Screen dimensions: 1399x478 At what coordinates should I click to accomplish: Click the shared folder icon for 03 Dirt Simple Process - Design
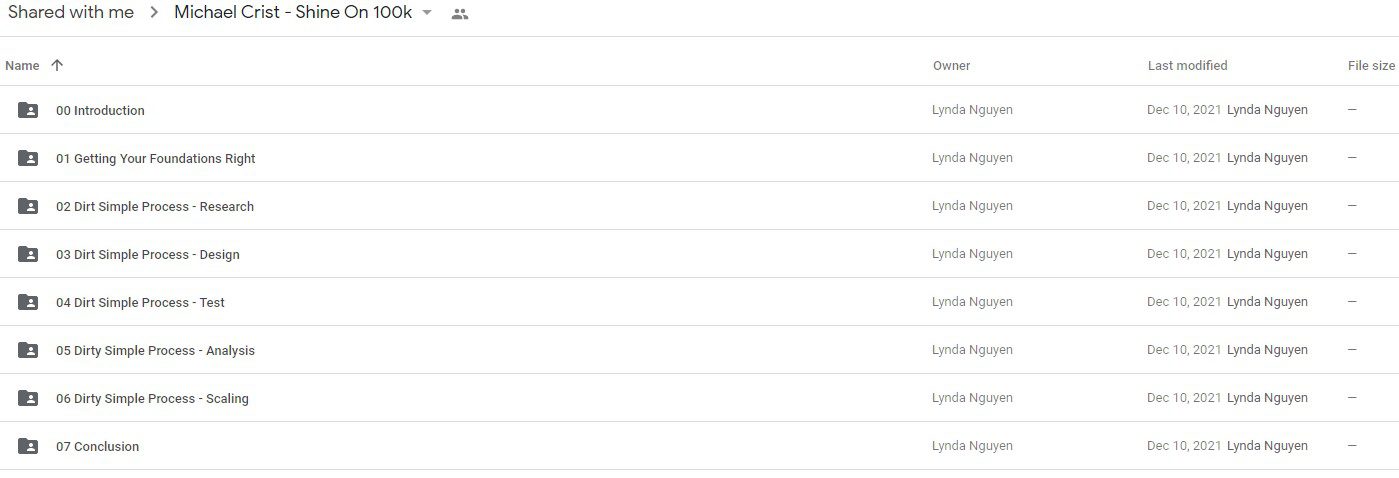point(28,254)
